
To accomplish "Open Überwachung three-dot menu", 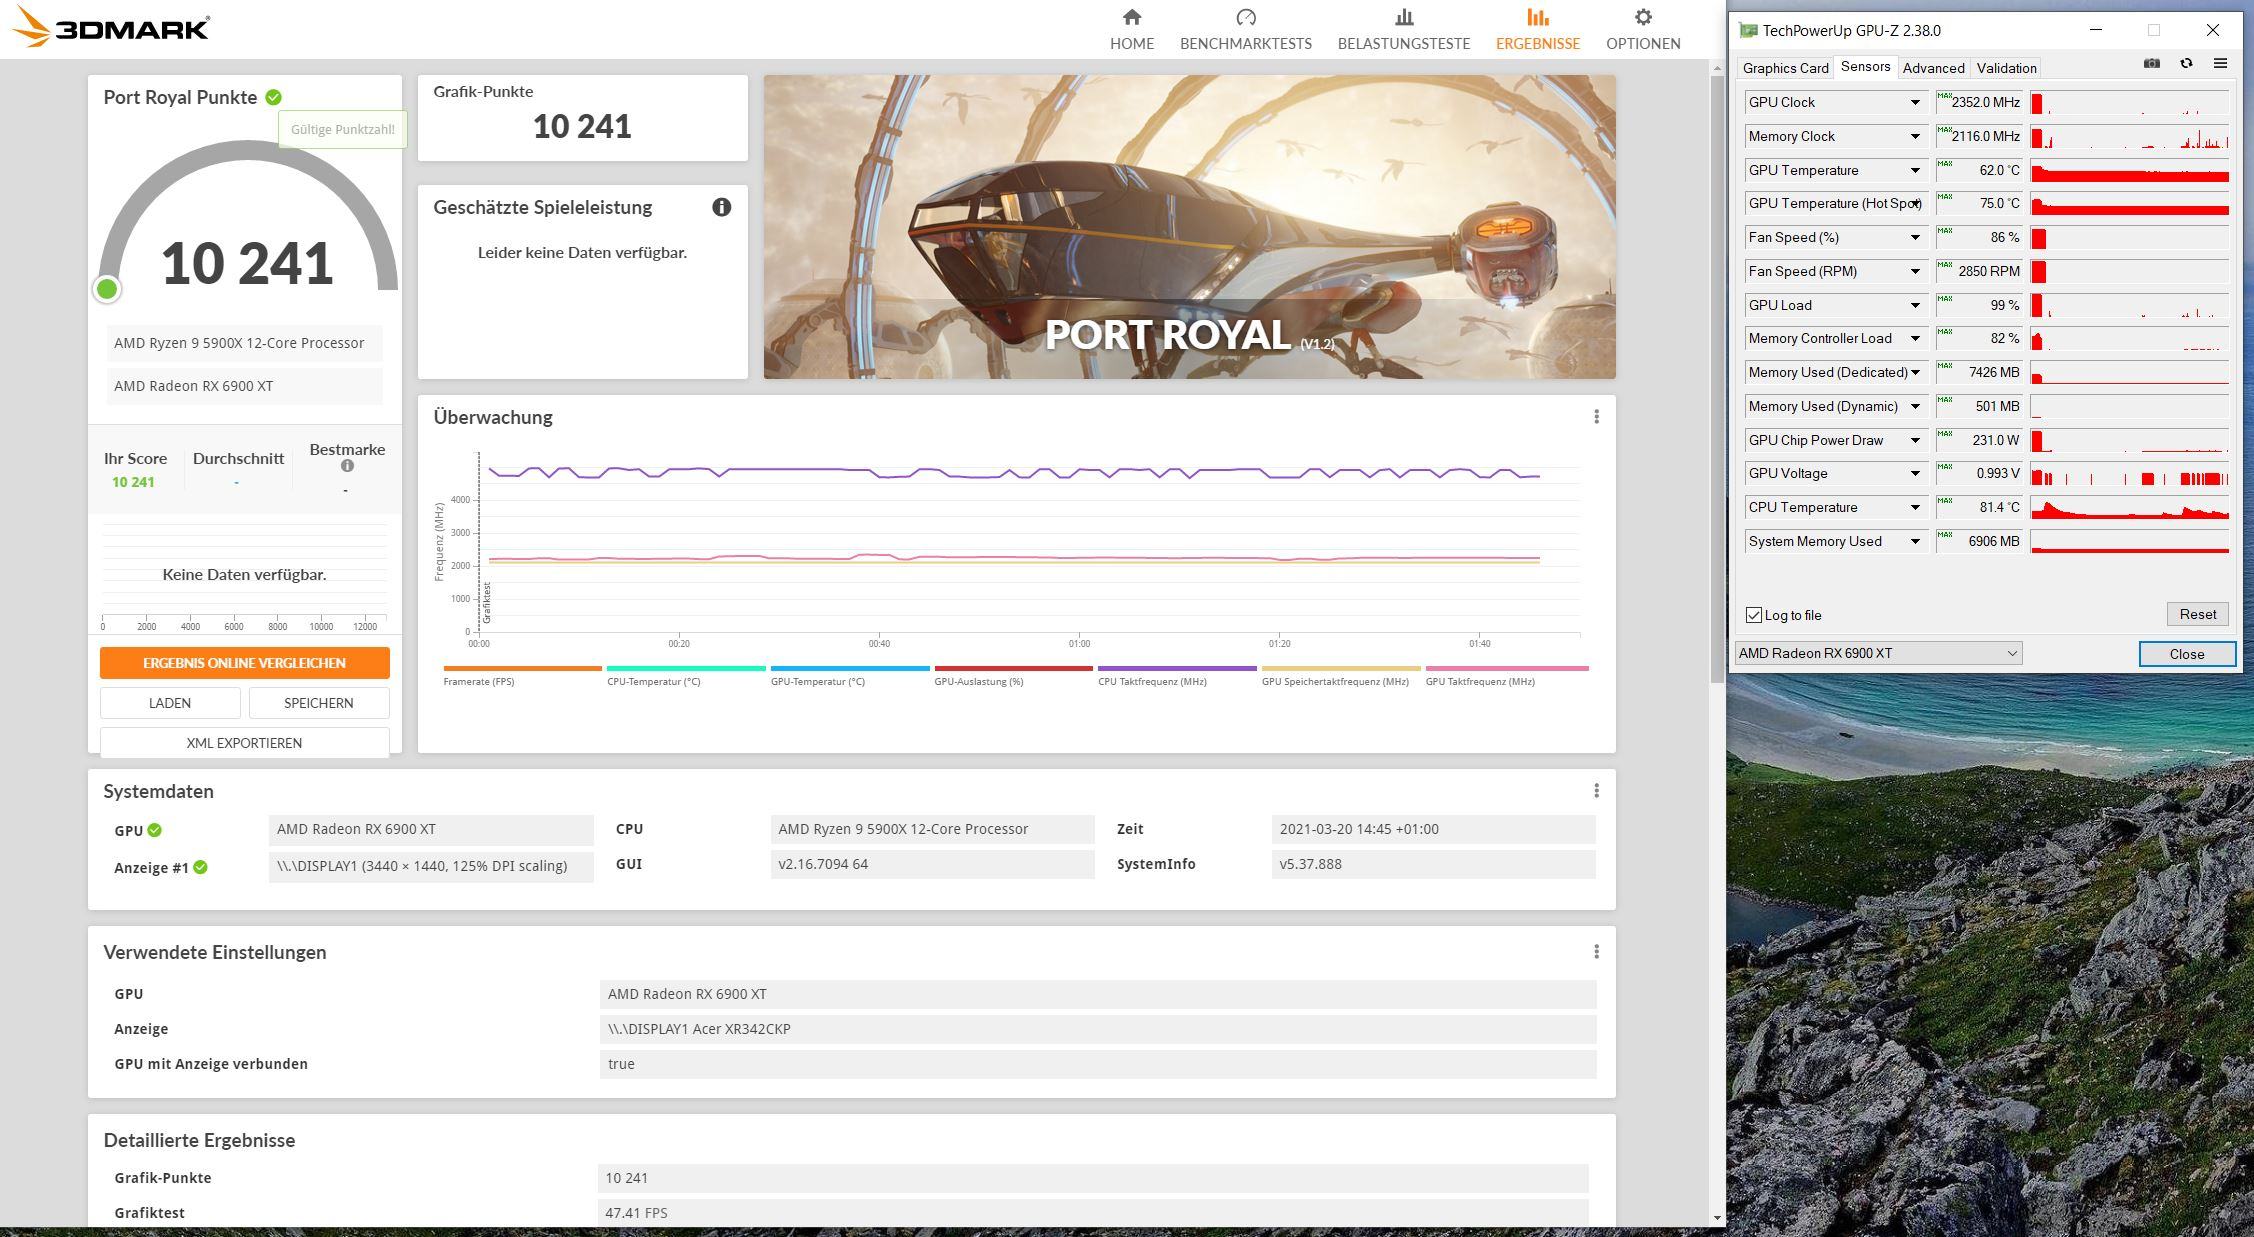I will 1596,417.
